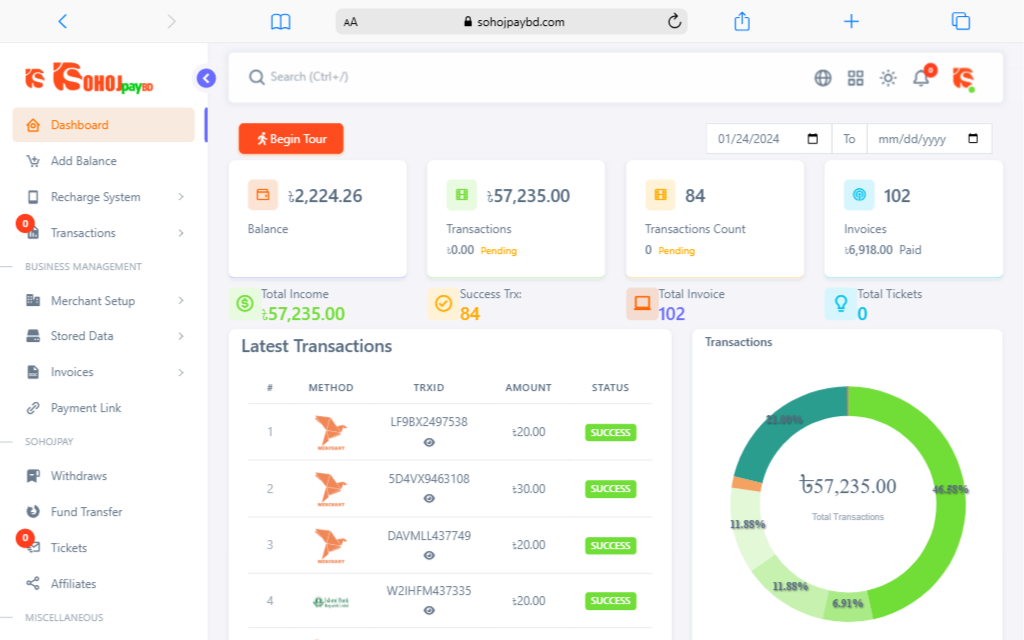Focus the Search (Ctrl+/) field
1024x640 pixels.
(500, 77)
